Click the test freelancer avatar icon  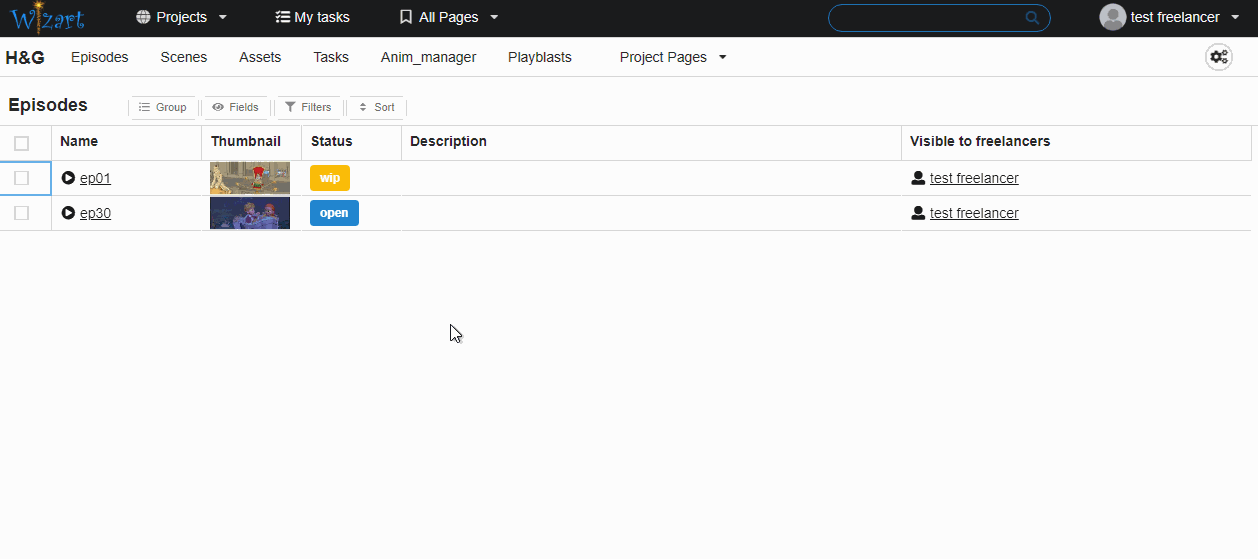tap(1112, 17)
